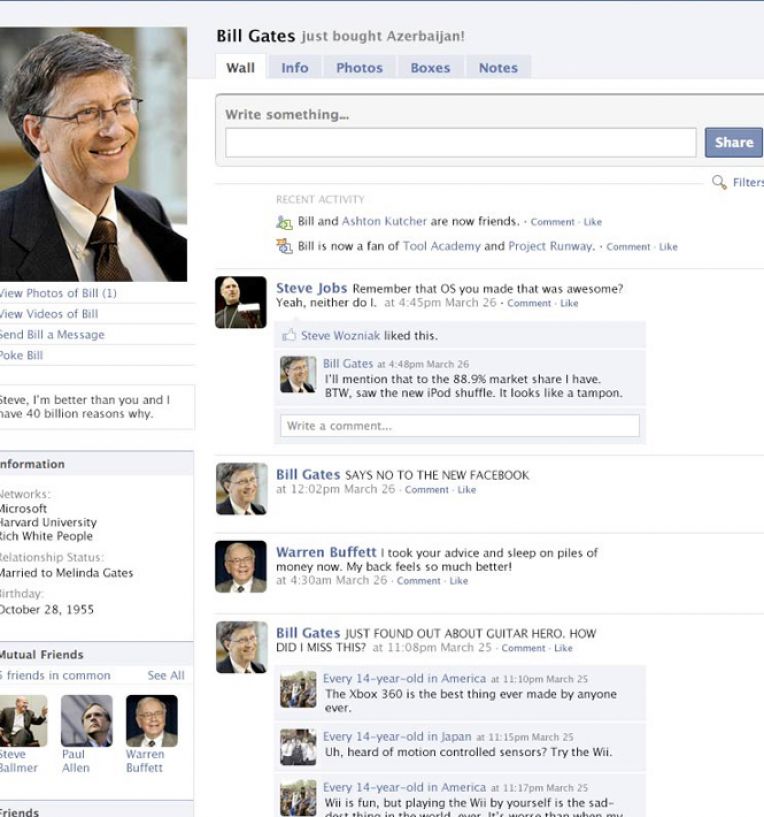Open Ashton Kutcher's profile link

tap(384, 221)
